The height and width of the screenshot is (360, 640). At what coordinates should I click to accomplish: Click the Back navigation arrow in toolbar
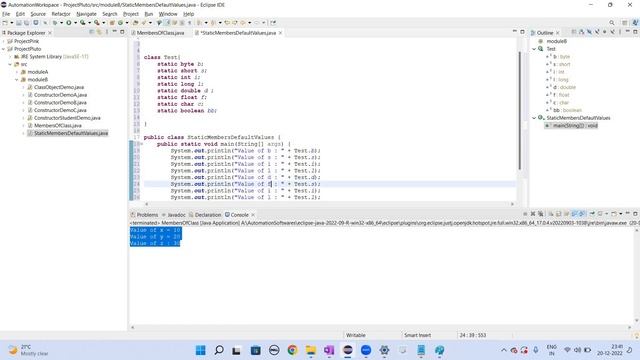click(x=244, y=23)
